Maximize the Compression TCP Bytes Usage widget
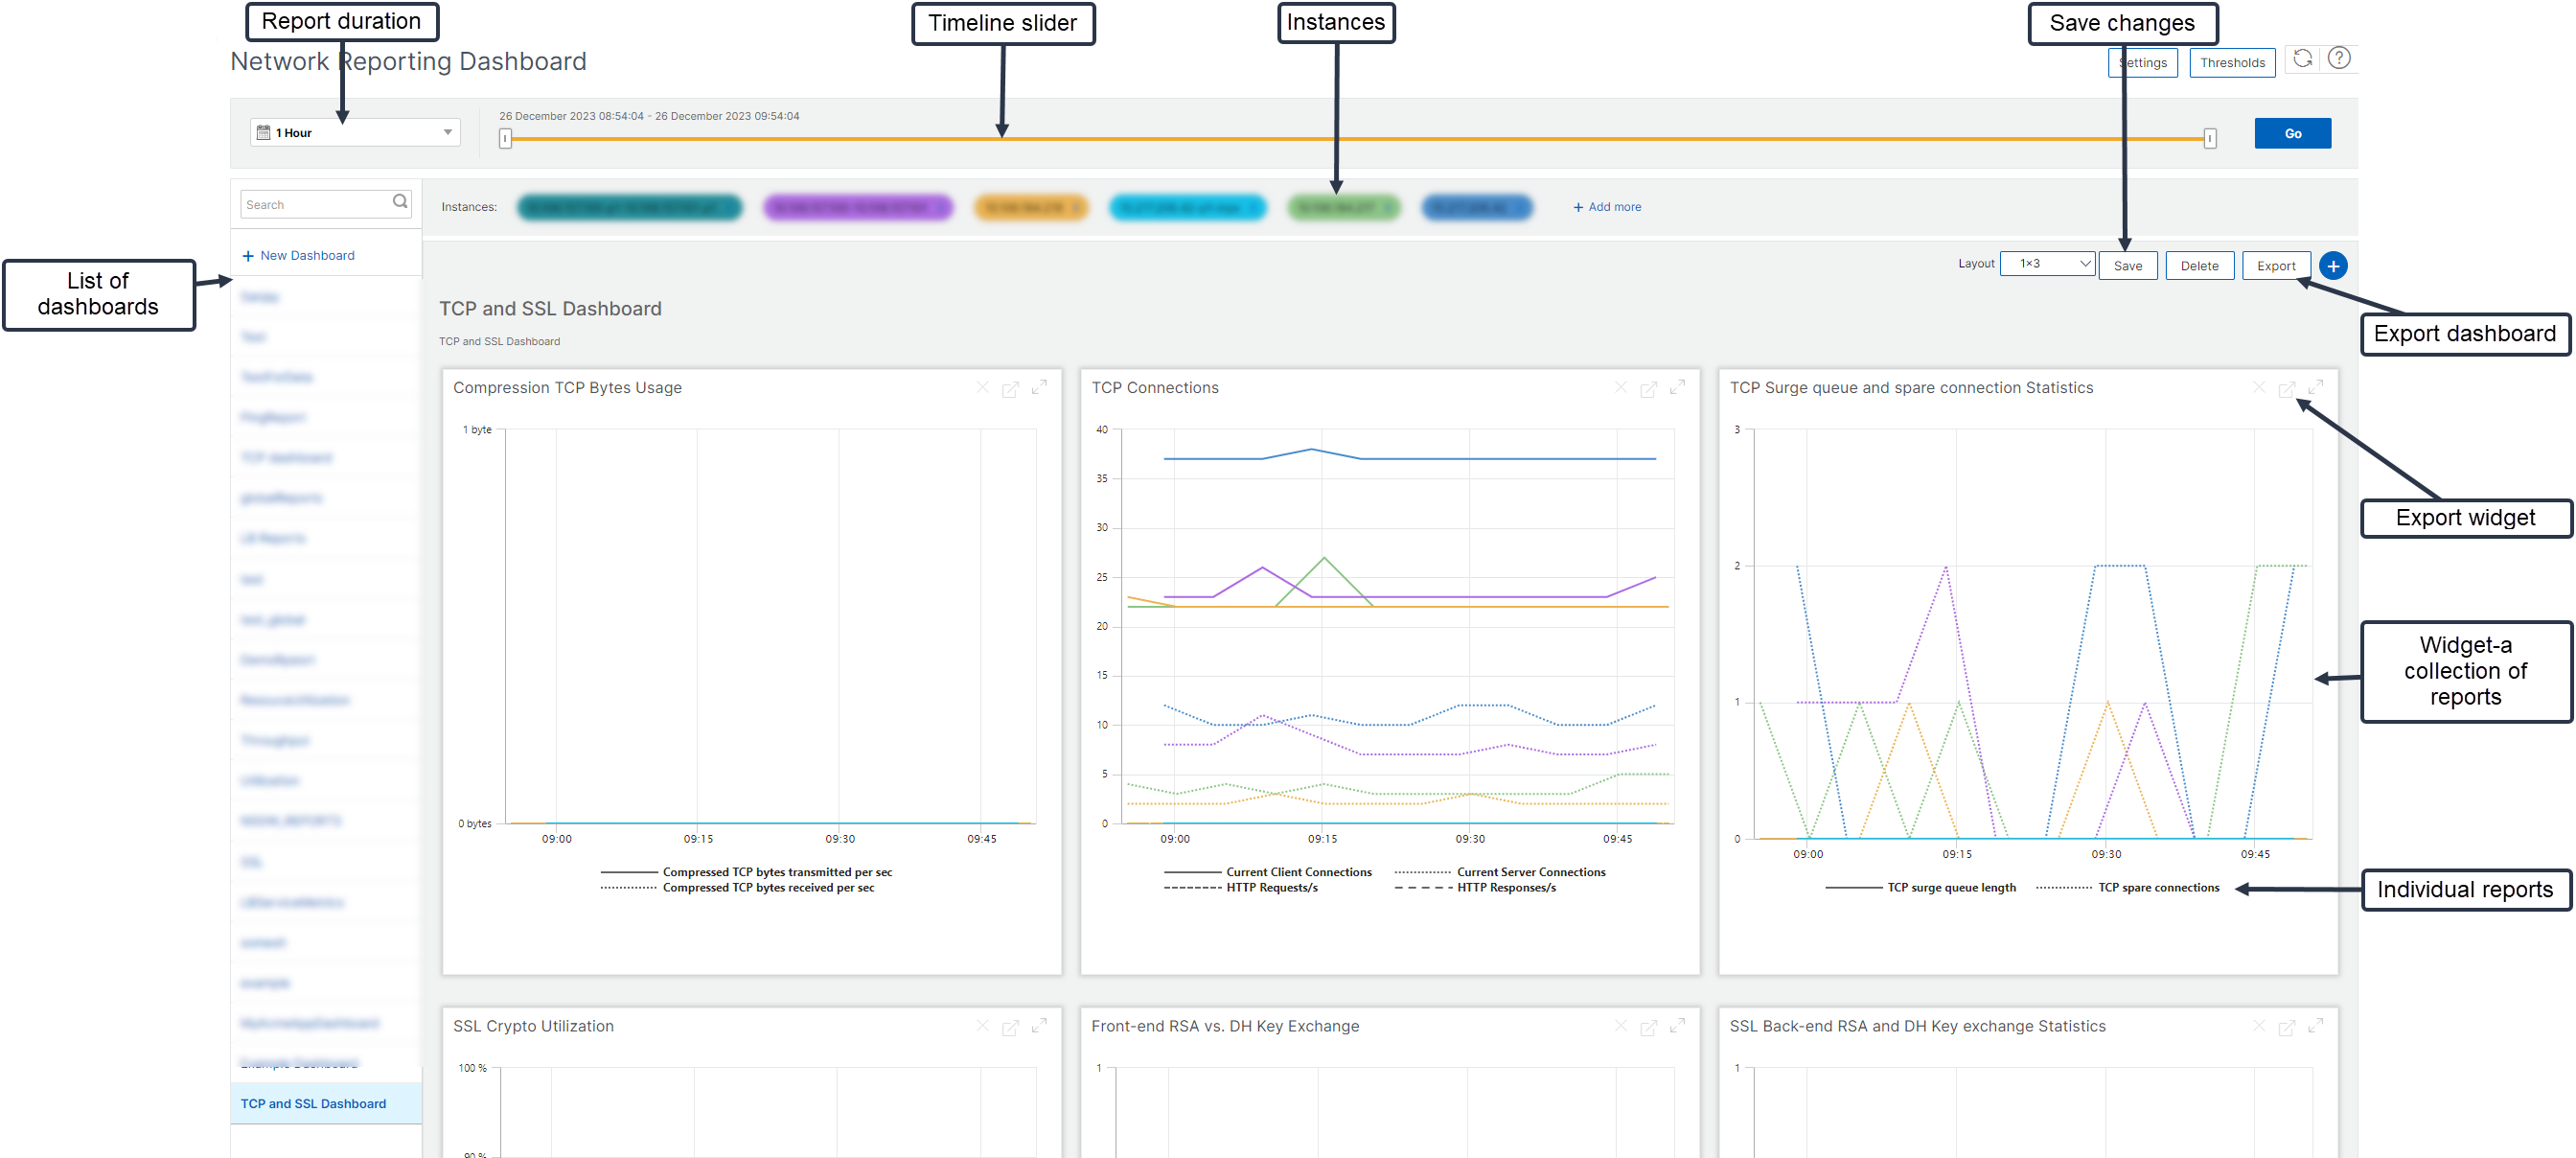2576x1158 pixels. click(1040, 388)
